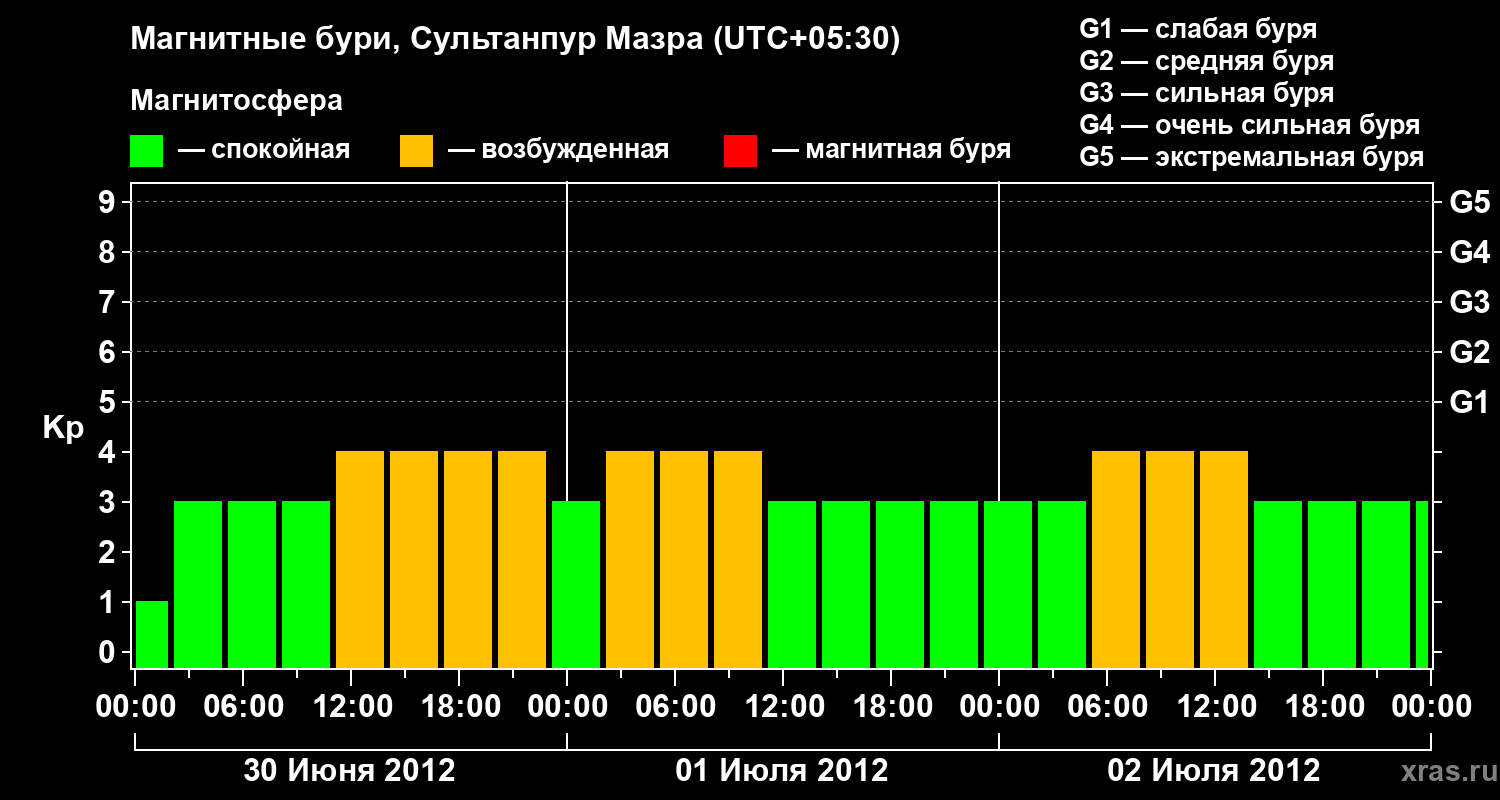Viewport: 1500px width, 800px height.
Task: Click the date label '30 Июня 2012'
Action: tap(350, 770)
